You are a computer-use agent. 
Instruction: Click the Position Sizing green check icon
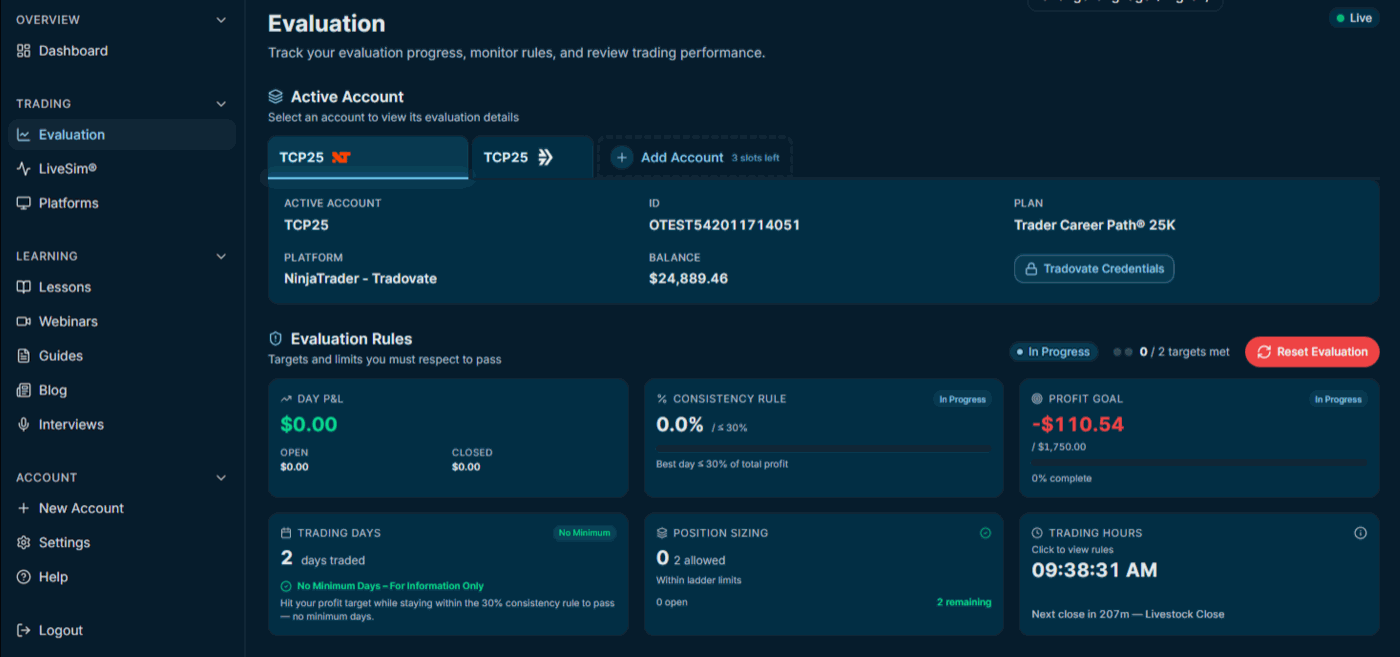point(985,533)
